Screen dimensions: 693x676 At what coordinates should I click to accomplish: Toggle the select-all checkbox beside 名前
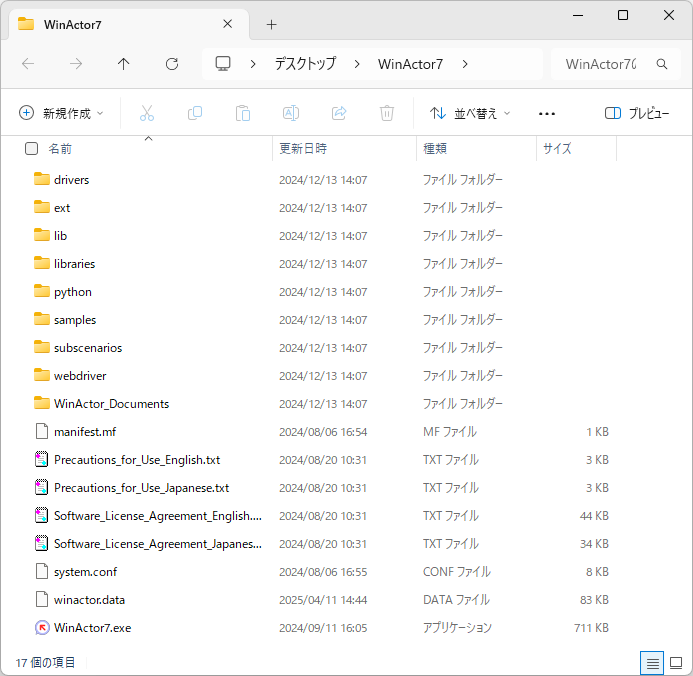(x=31, y=148)
